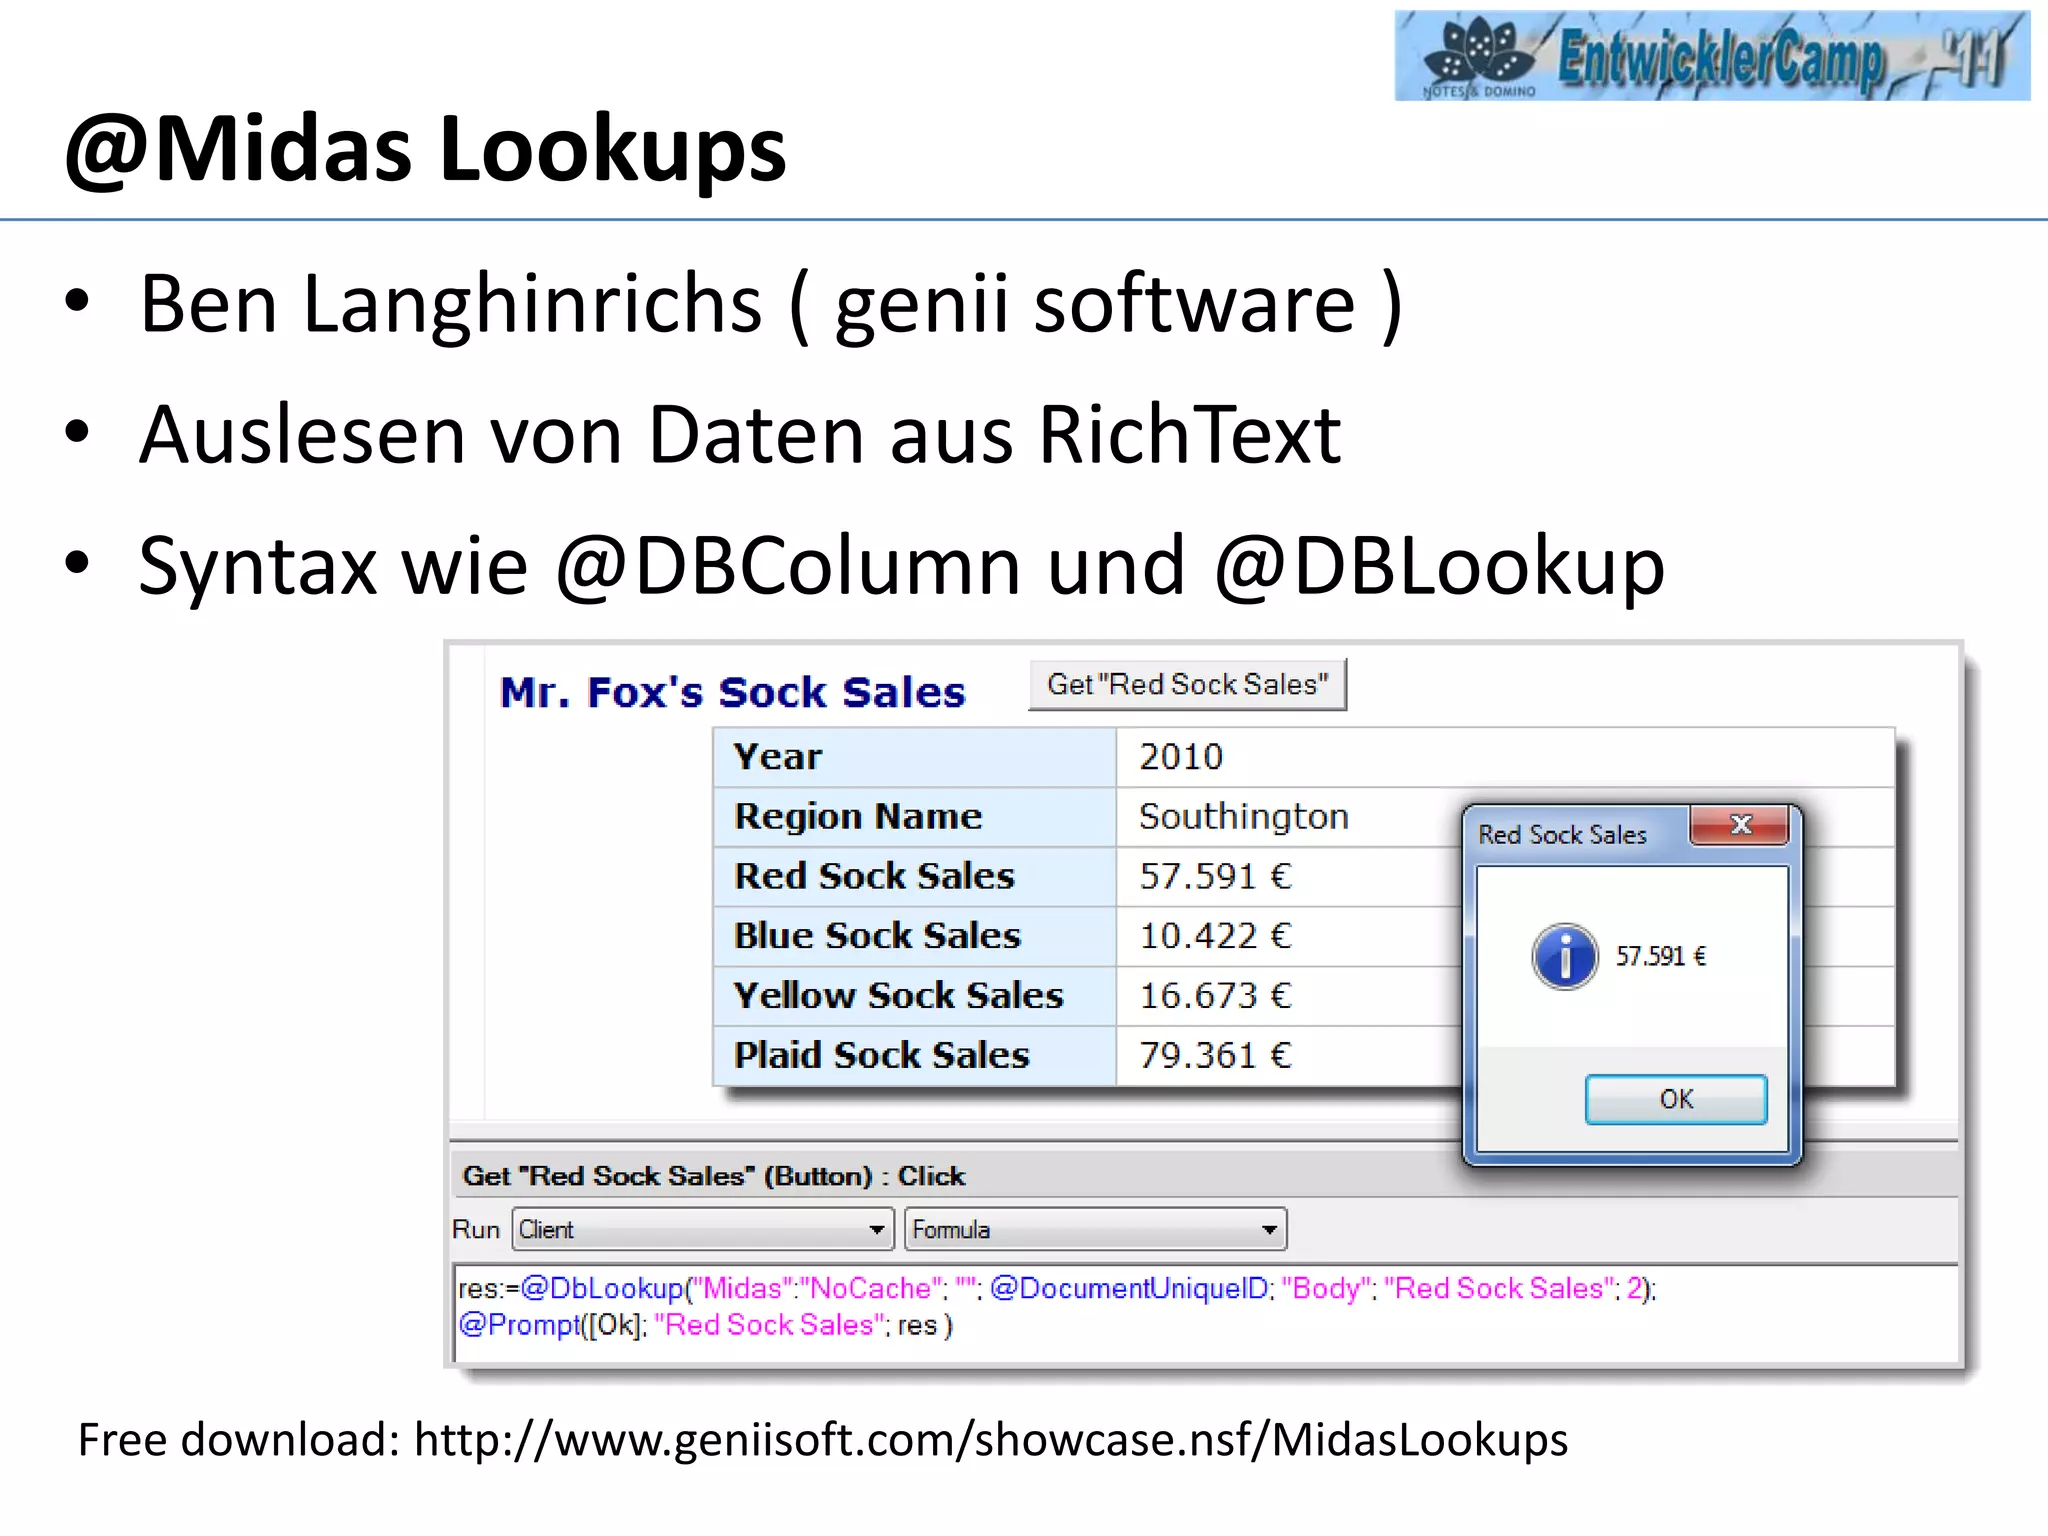Click the Get "Red Sock Sales" (Button) : Click header

[x=713, y=1176]
